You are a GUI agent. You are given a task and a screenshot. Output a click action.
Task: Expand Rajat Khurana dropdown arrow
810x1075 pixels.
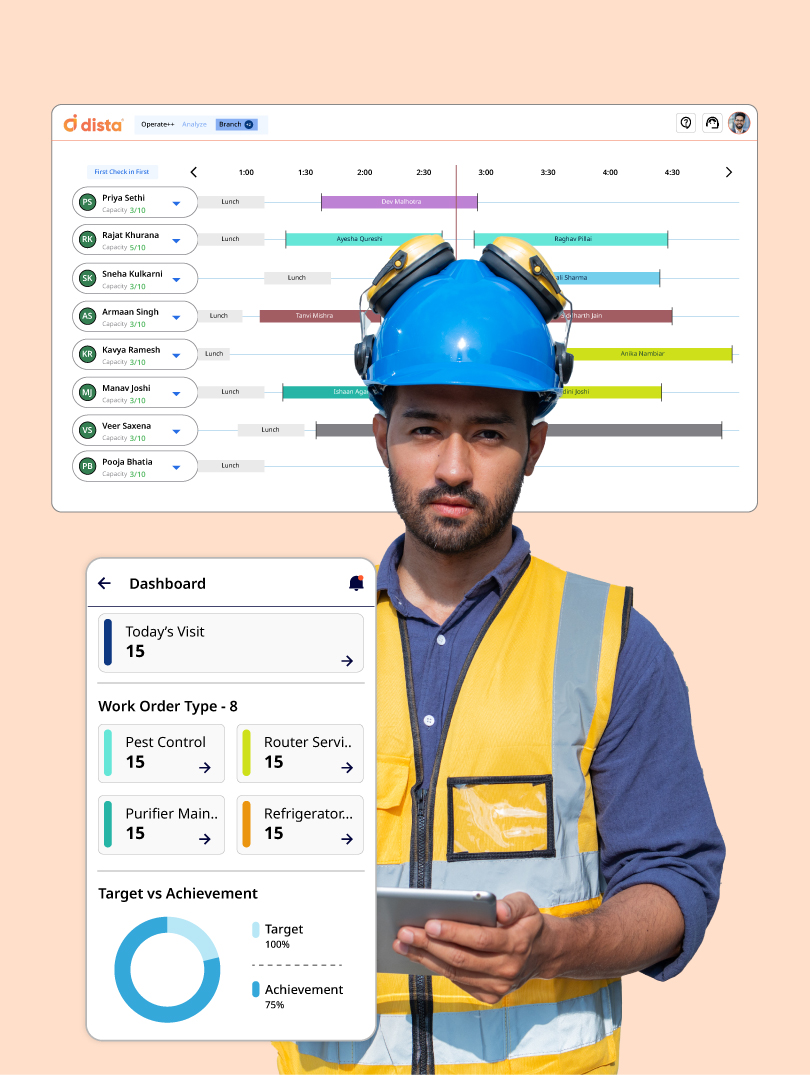coord(176,241)
